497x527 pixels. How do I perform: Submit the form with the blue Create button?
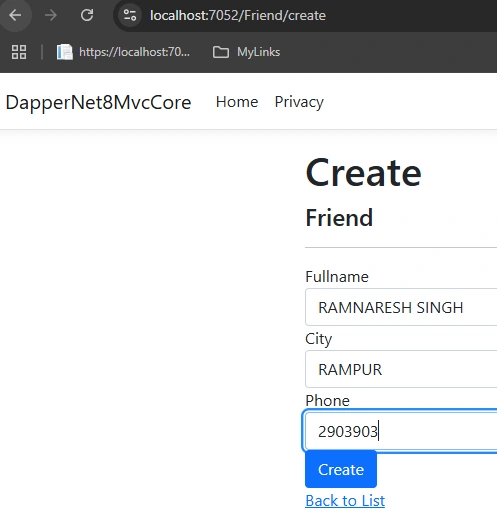pos(341,470)
